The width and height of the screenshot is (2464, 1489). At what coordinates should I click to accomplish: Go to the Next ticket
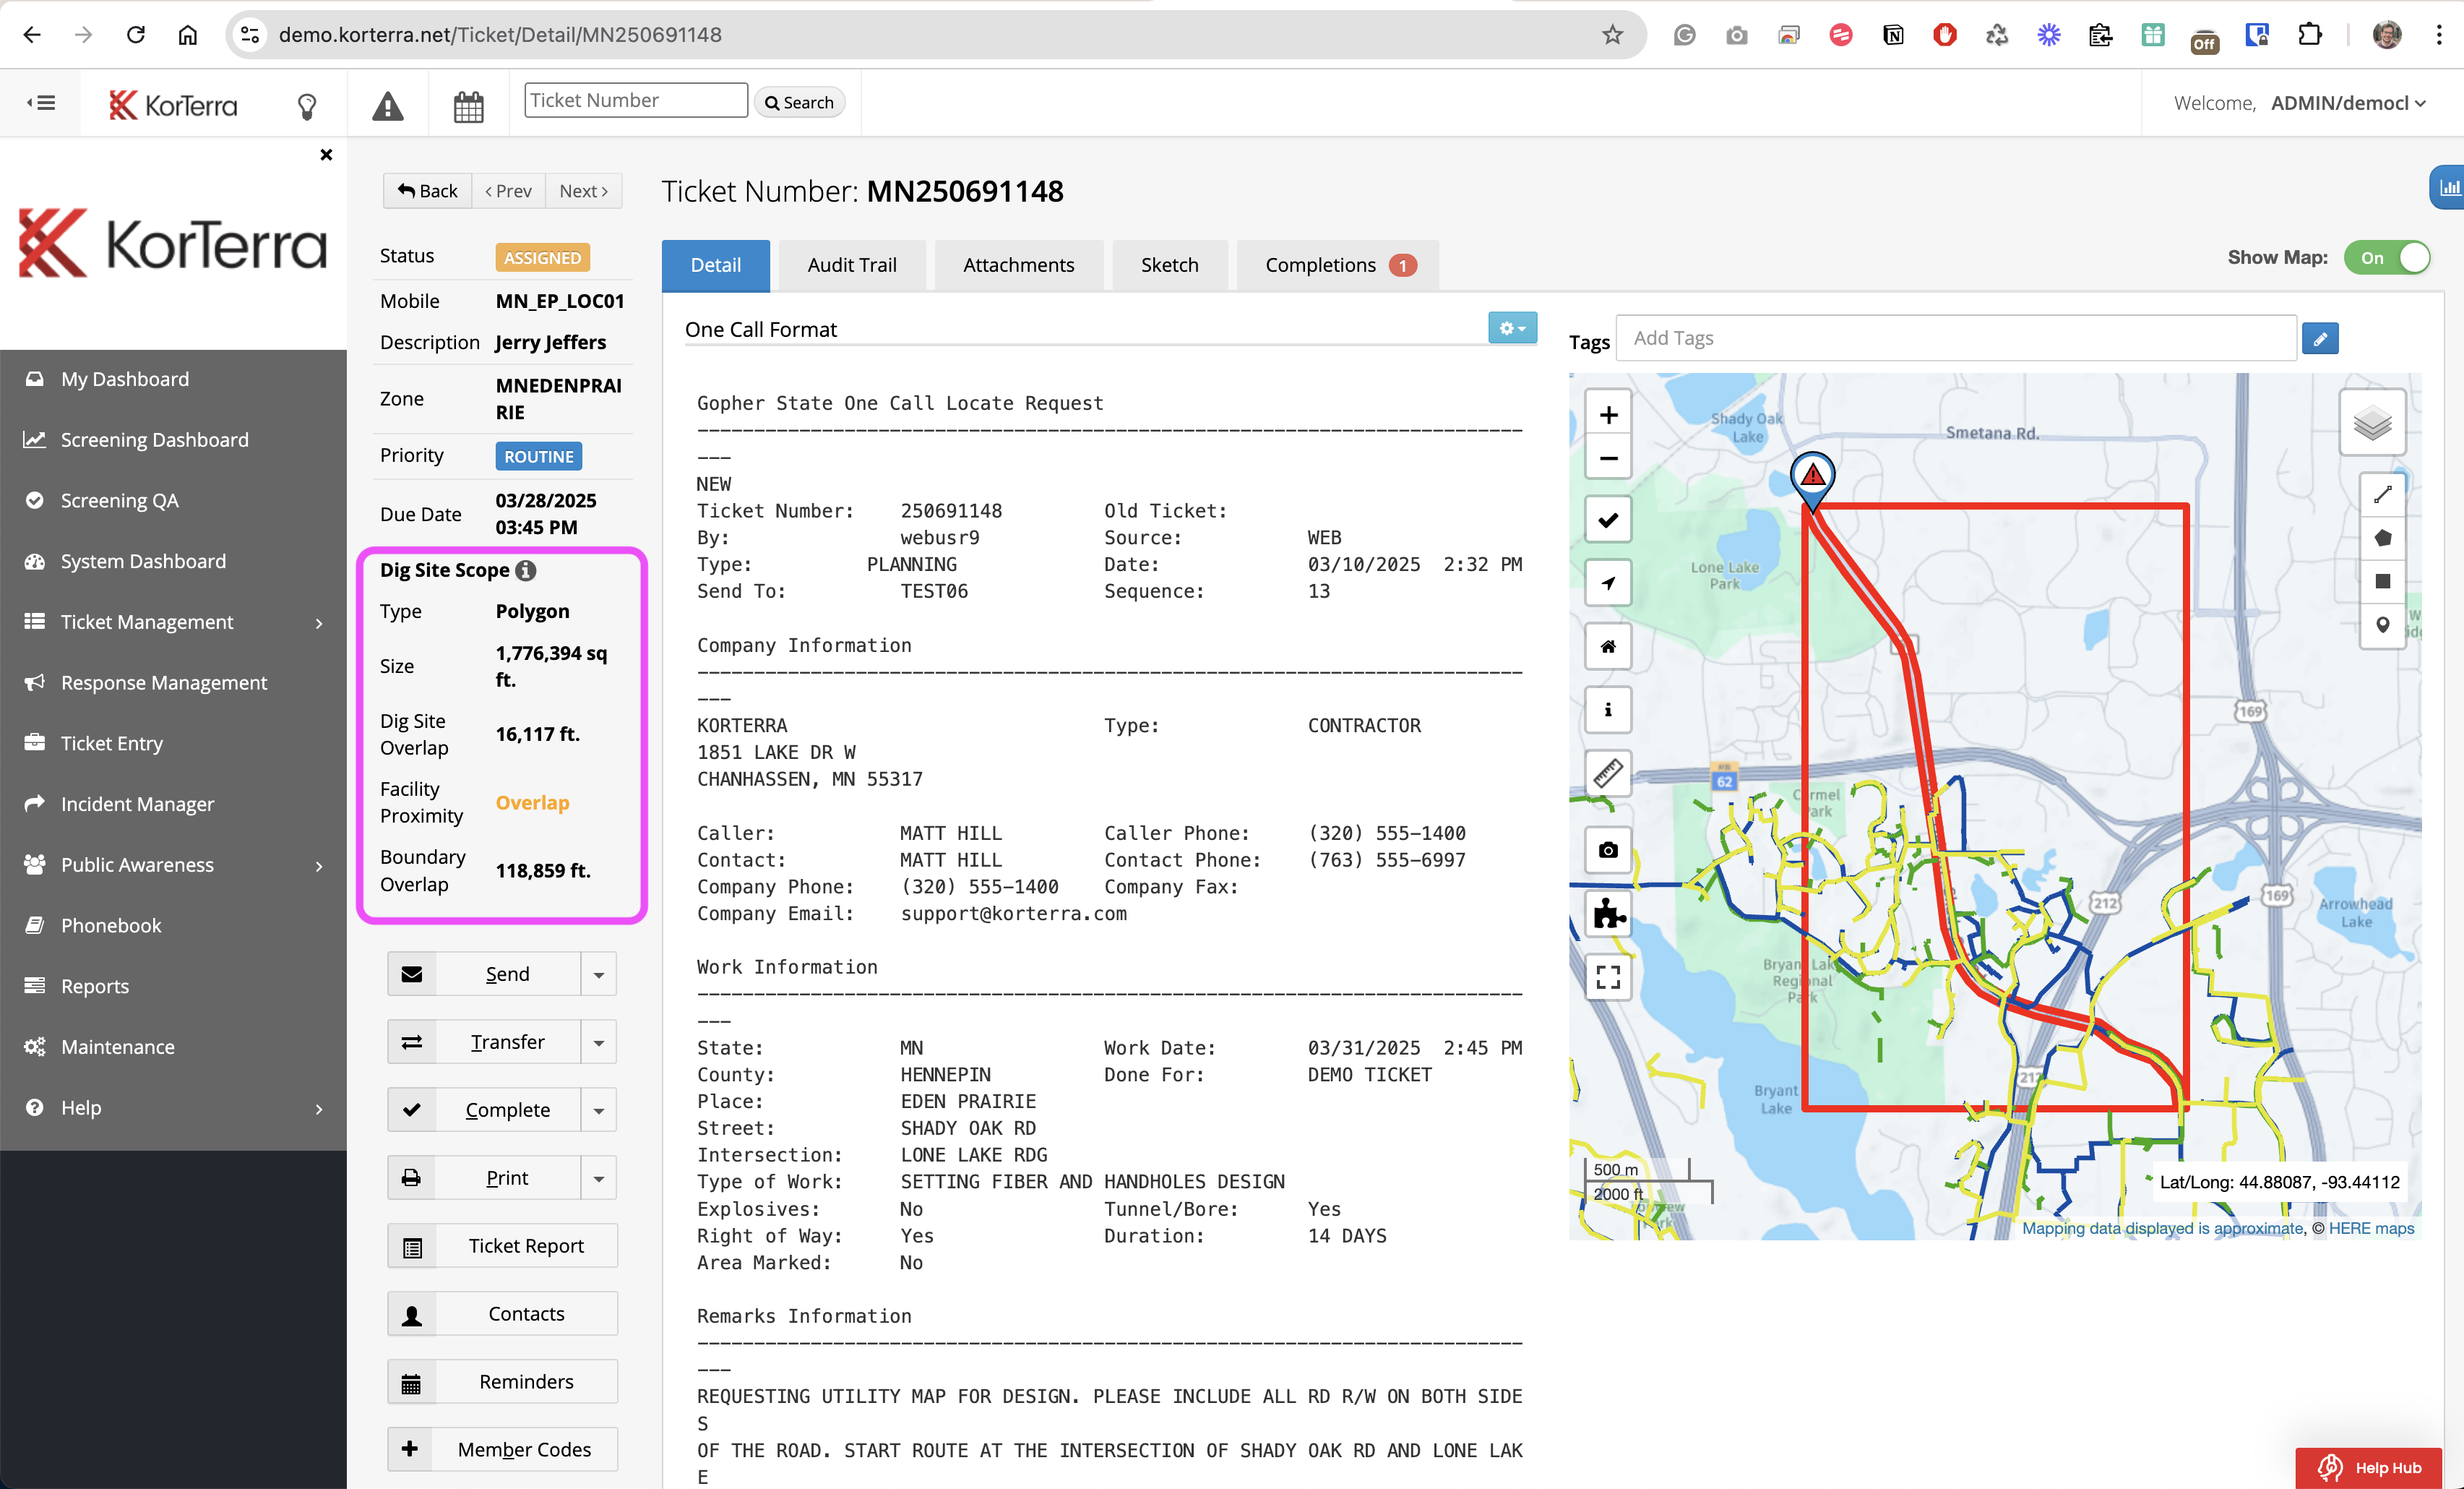[584, 191]
